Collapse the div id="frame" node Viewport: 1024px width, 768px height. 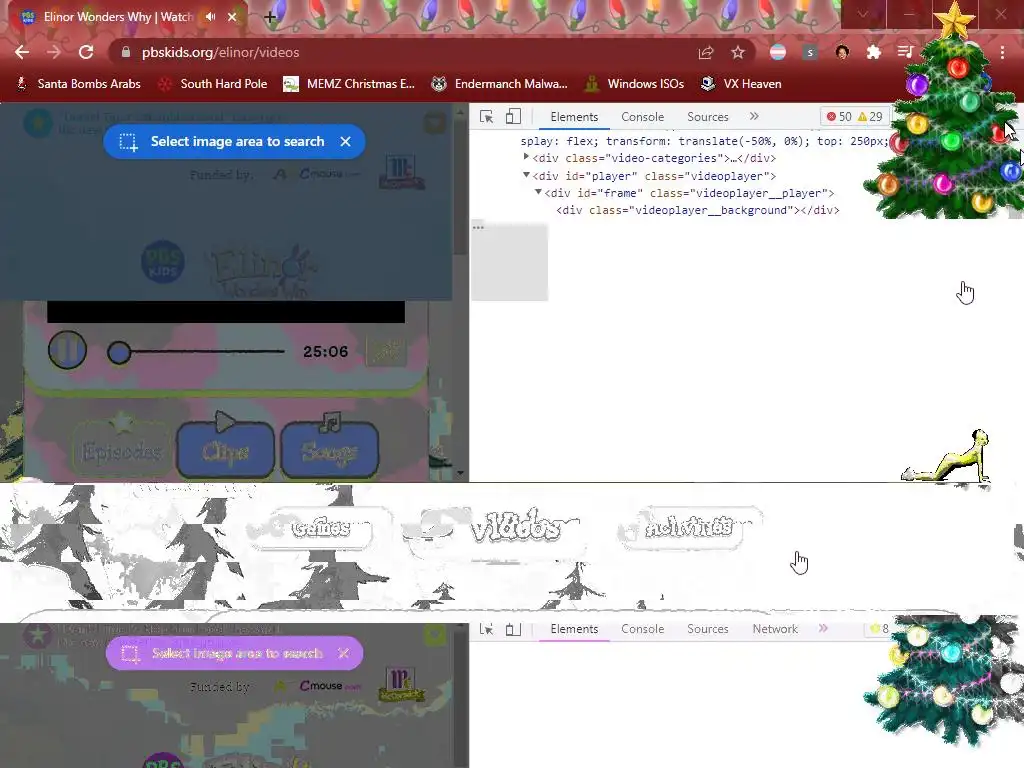pos(538,192)
